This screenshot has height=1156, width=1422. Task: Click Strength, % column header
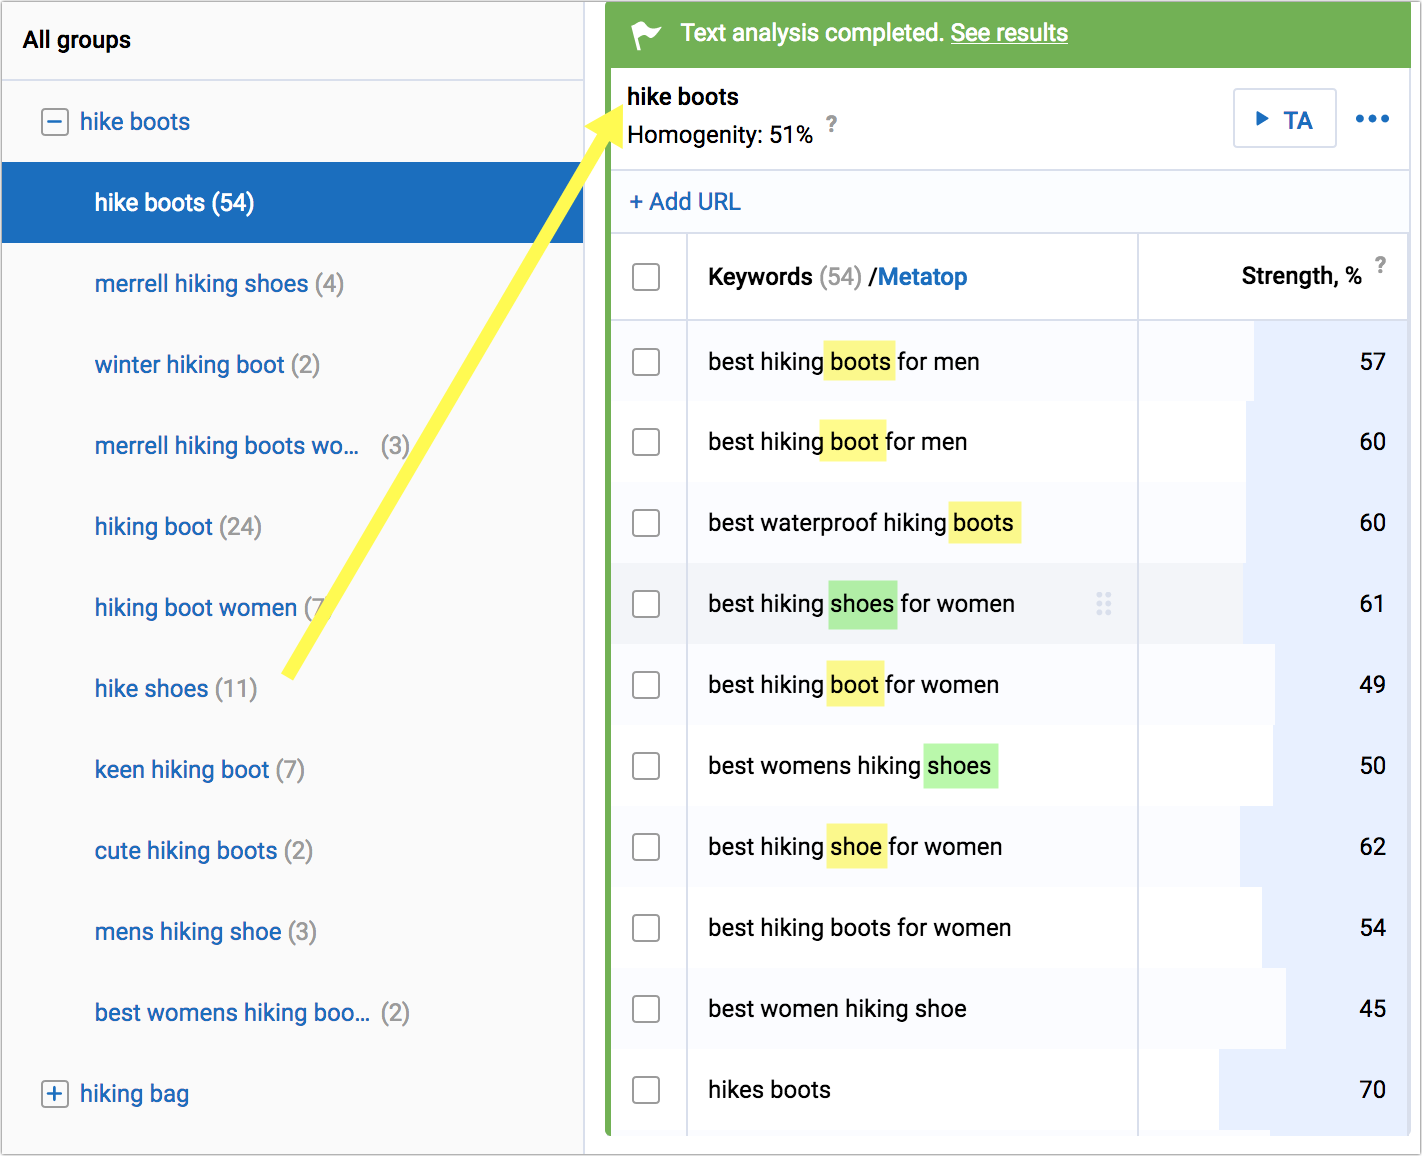tap(1301, 276)
